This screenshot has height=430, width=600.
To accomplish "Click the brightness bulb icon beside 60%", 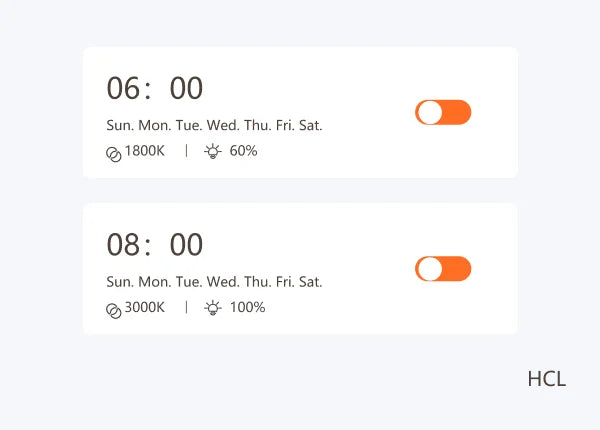I will (212, 152).
